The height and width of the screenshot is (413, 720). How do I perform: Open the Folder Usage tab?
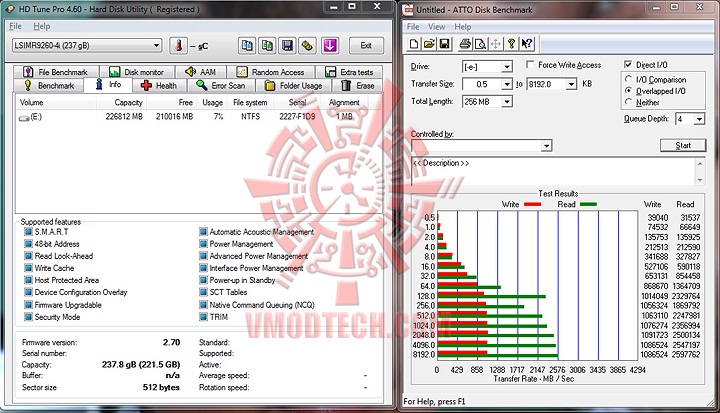(294, 85)
